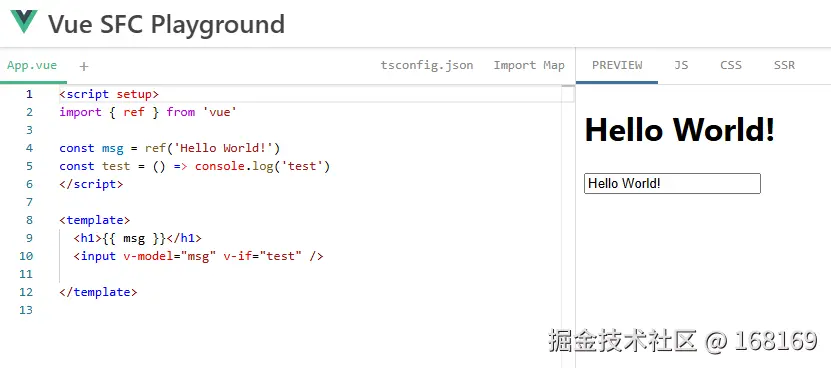Add a new file with plus icon

point(84,66)
